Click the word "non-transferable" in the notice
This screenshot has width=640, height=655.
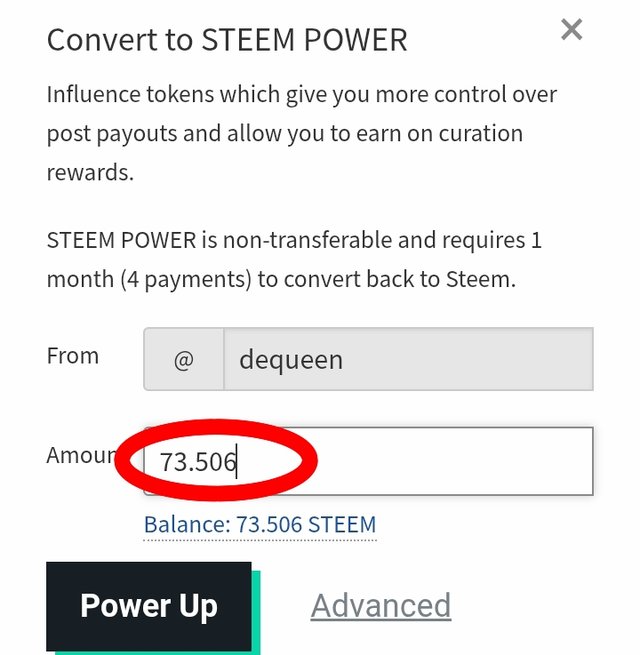coord(308,241)
